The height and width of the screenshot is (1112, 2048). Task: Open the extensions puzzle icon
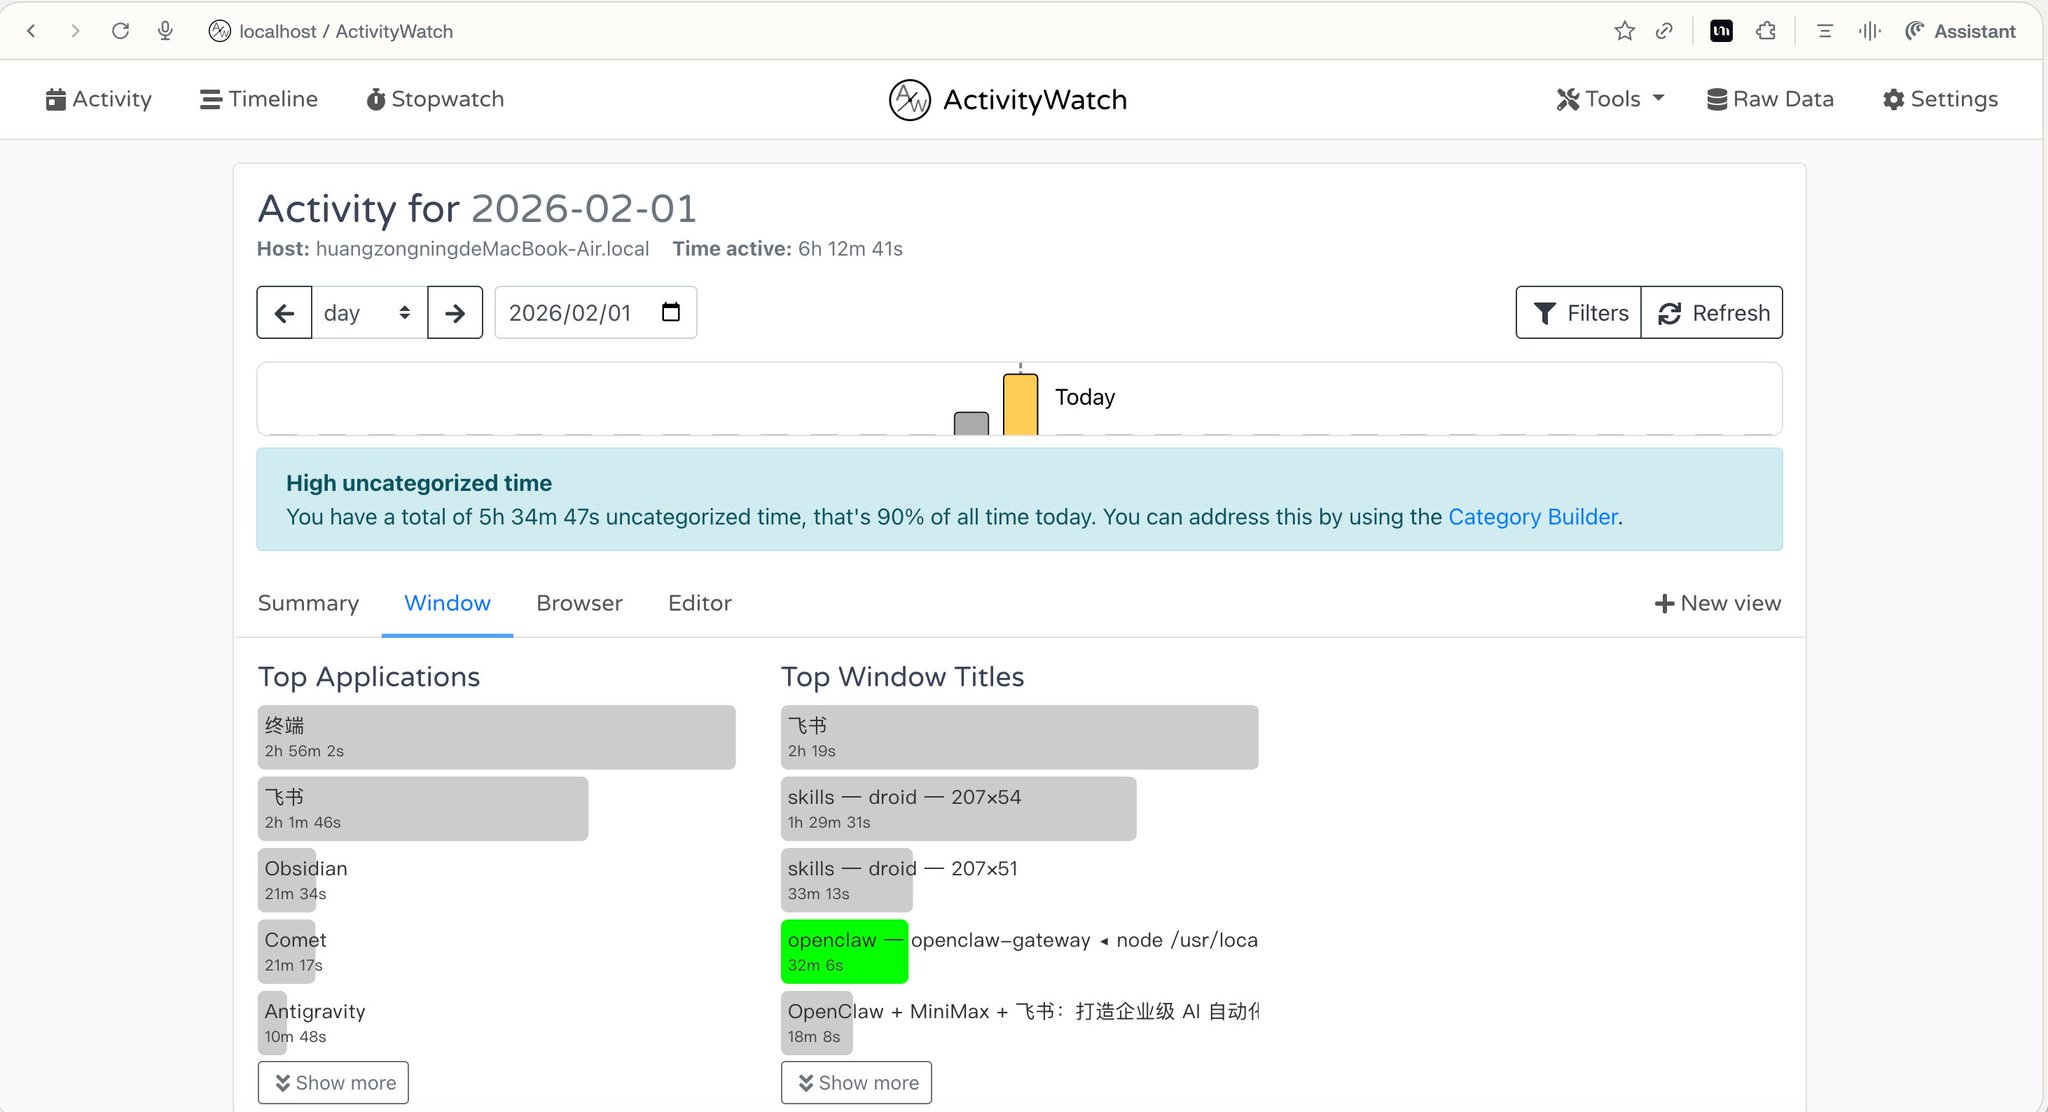click(x=1766, y=31)
